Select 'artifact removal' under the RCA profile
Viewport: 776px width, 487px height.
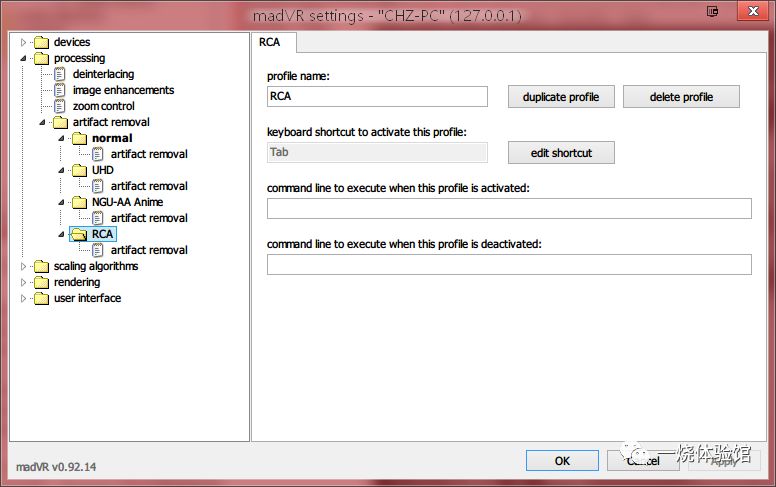149,250
